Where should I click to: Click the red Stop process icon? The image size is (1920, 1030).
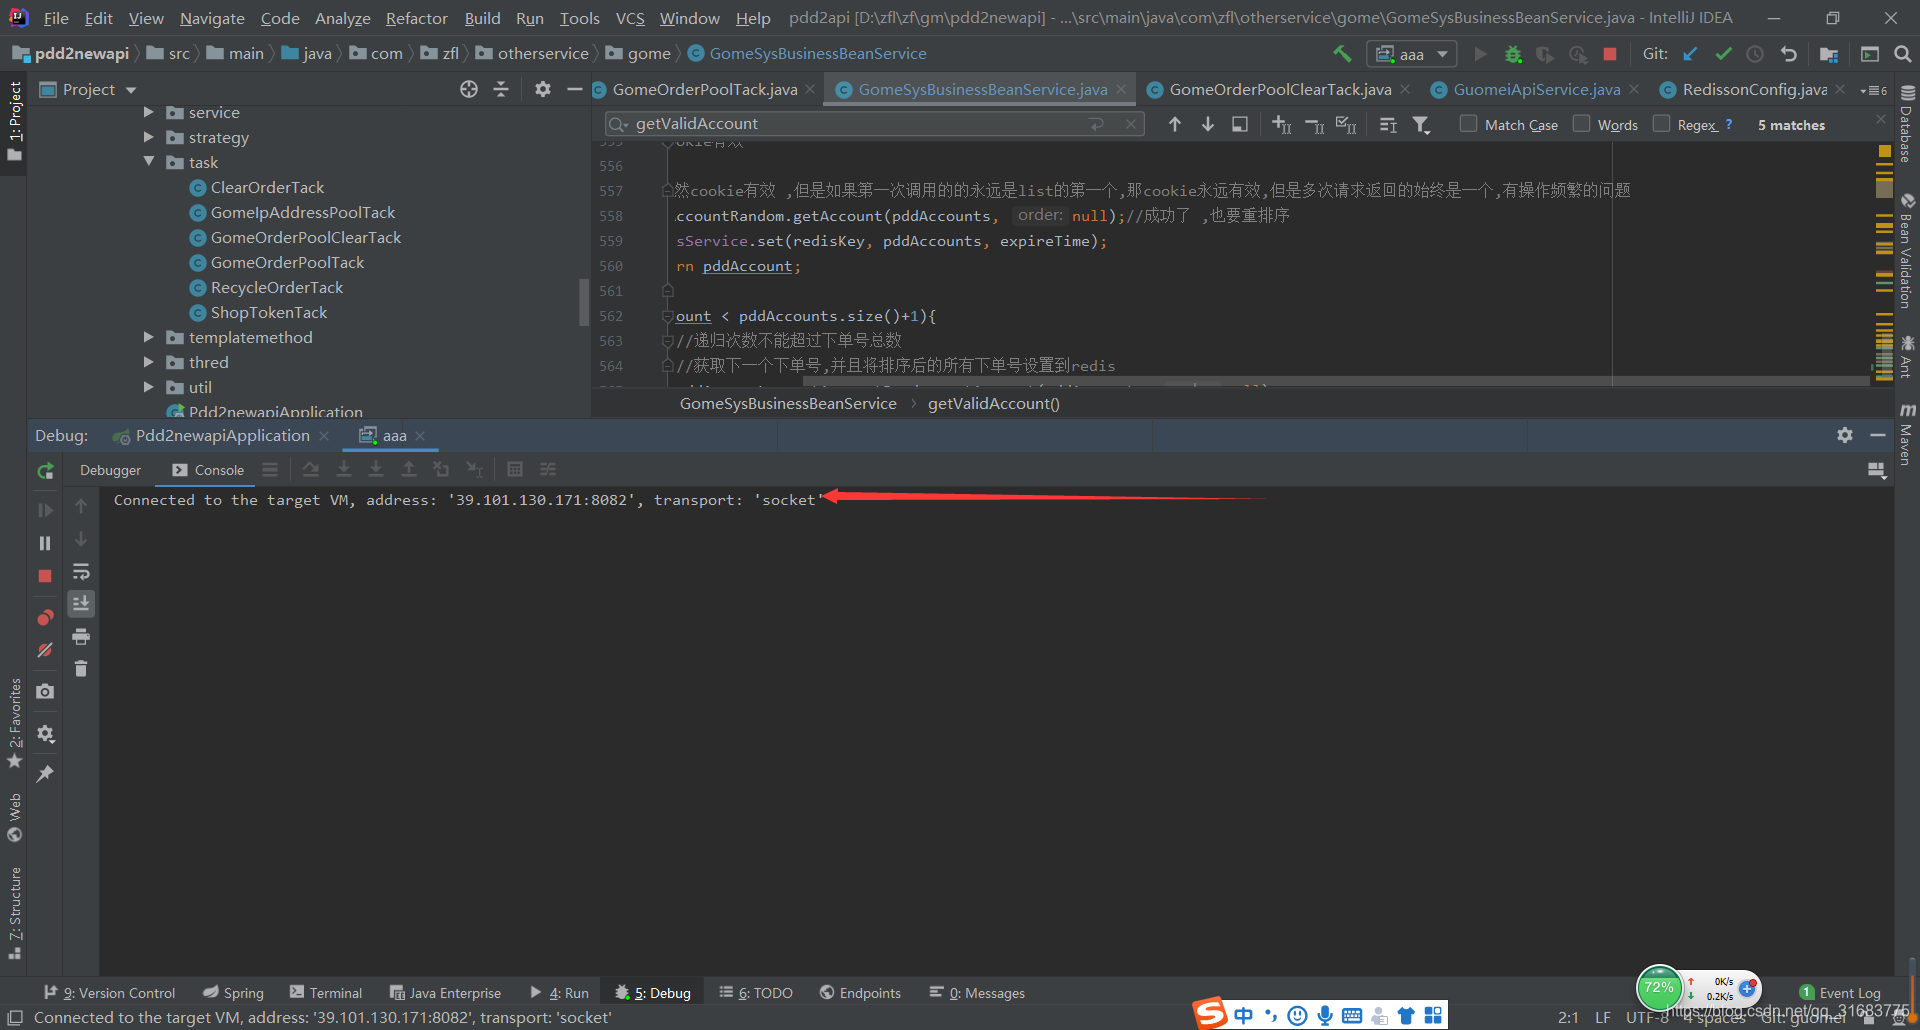click(x=45, y=576)
